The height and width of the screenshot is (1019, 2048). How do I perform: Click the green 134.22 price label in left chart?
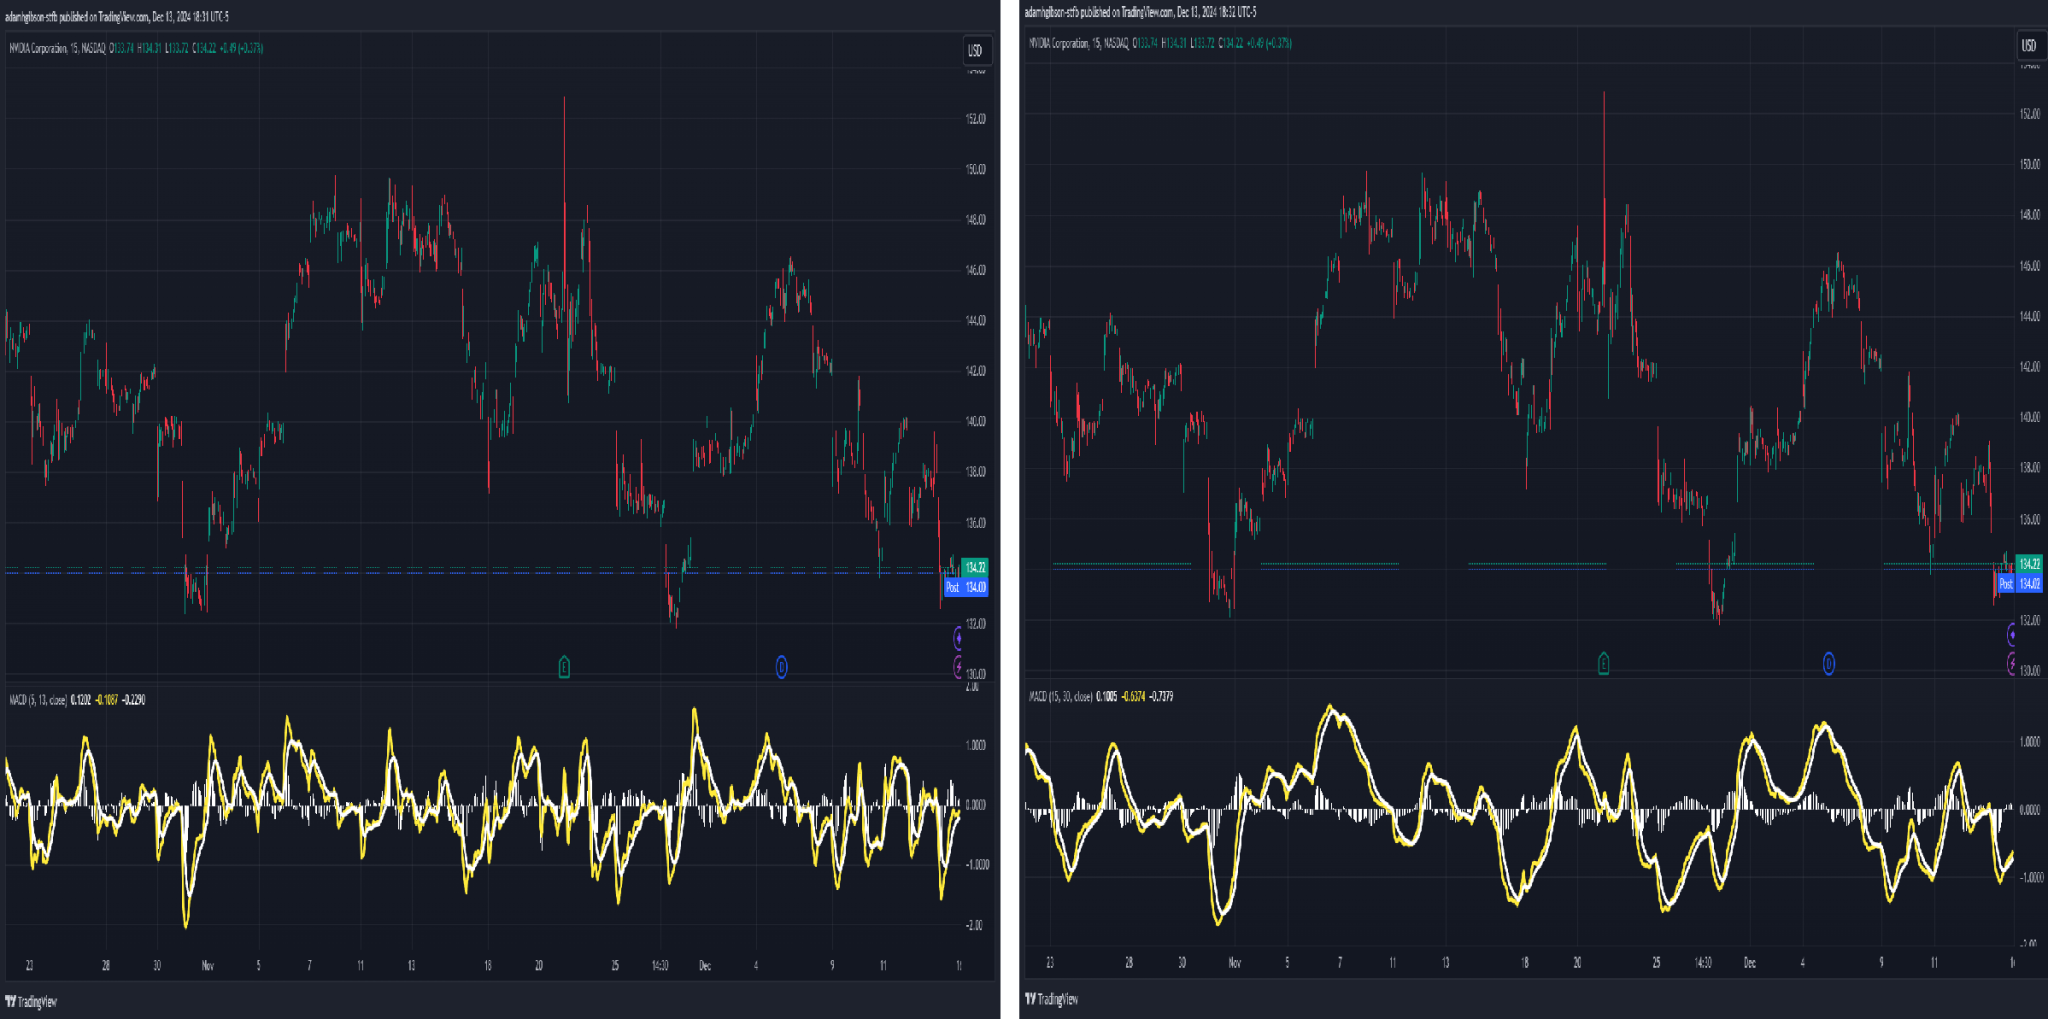point(975,567)
